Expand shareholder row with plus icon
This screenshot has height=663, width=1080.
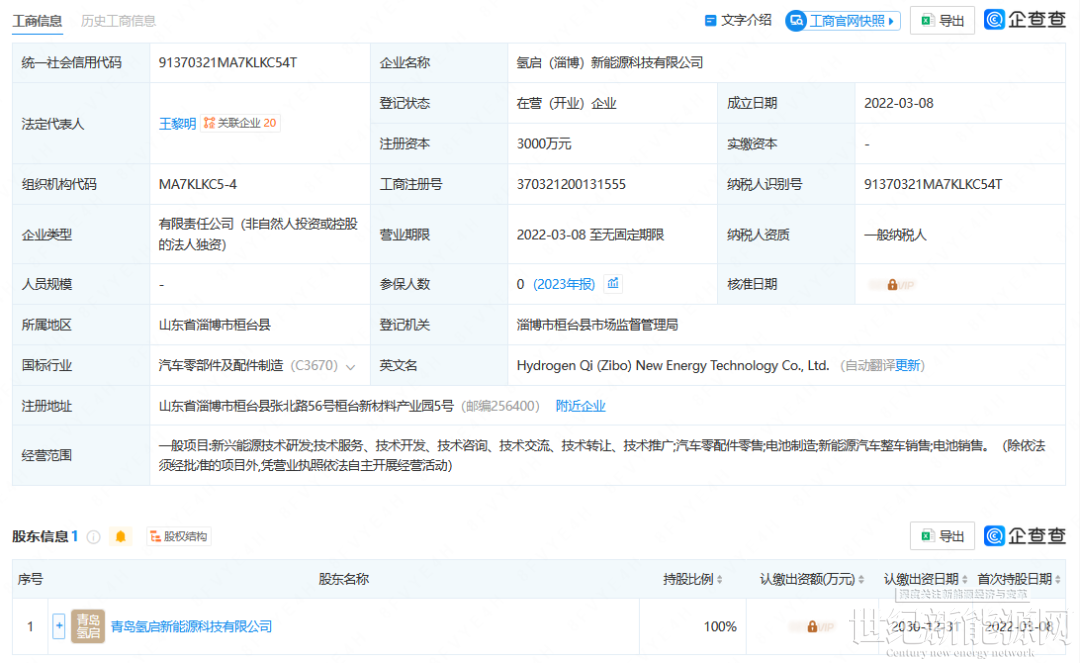point(59,626)
